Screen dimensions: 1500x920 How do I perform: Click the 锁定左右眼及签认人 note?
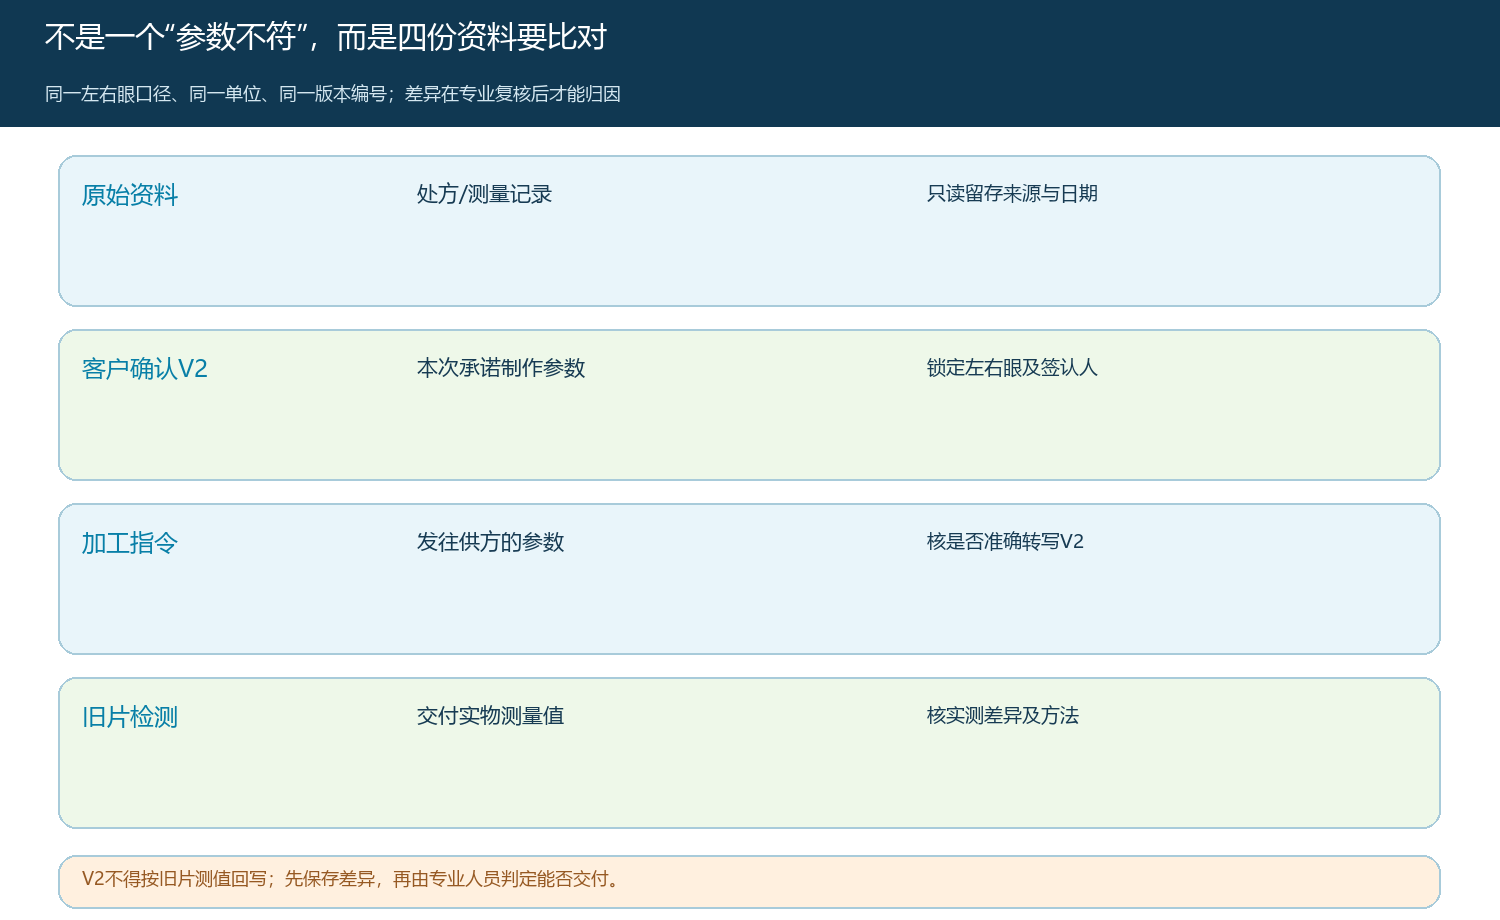[x=1012, y=368]
